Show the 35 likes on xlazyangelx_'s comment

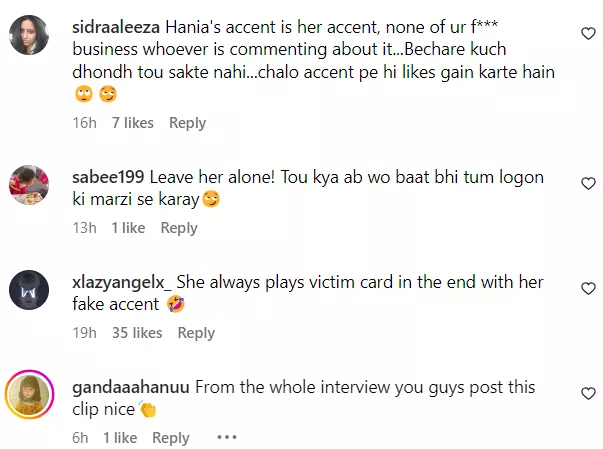[x=137, y=333]
